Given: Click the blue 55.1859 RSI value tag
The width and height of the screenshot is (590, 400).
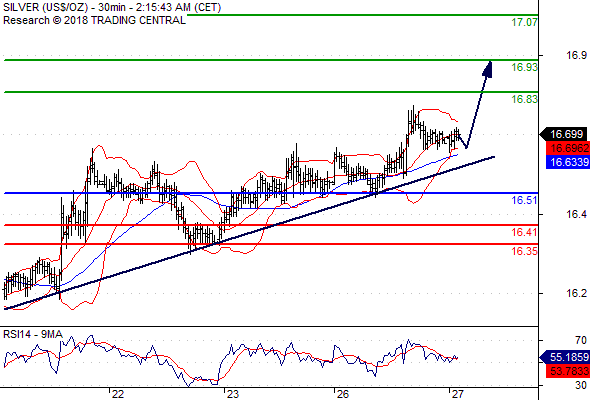Looking at the screenshot, I should click(x=565, y=357).
